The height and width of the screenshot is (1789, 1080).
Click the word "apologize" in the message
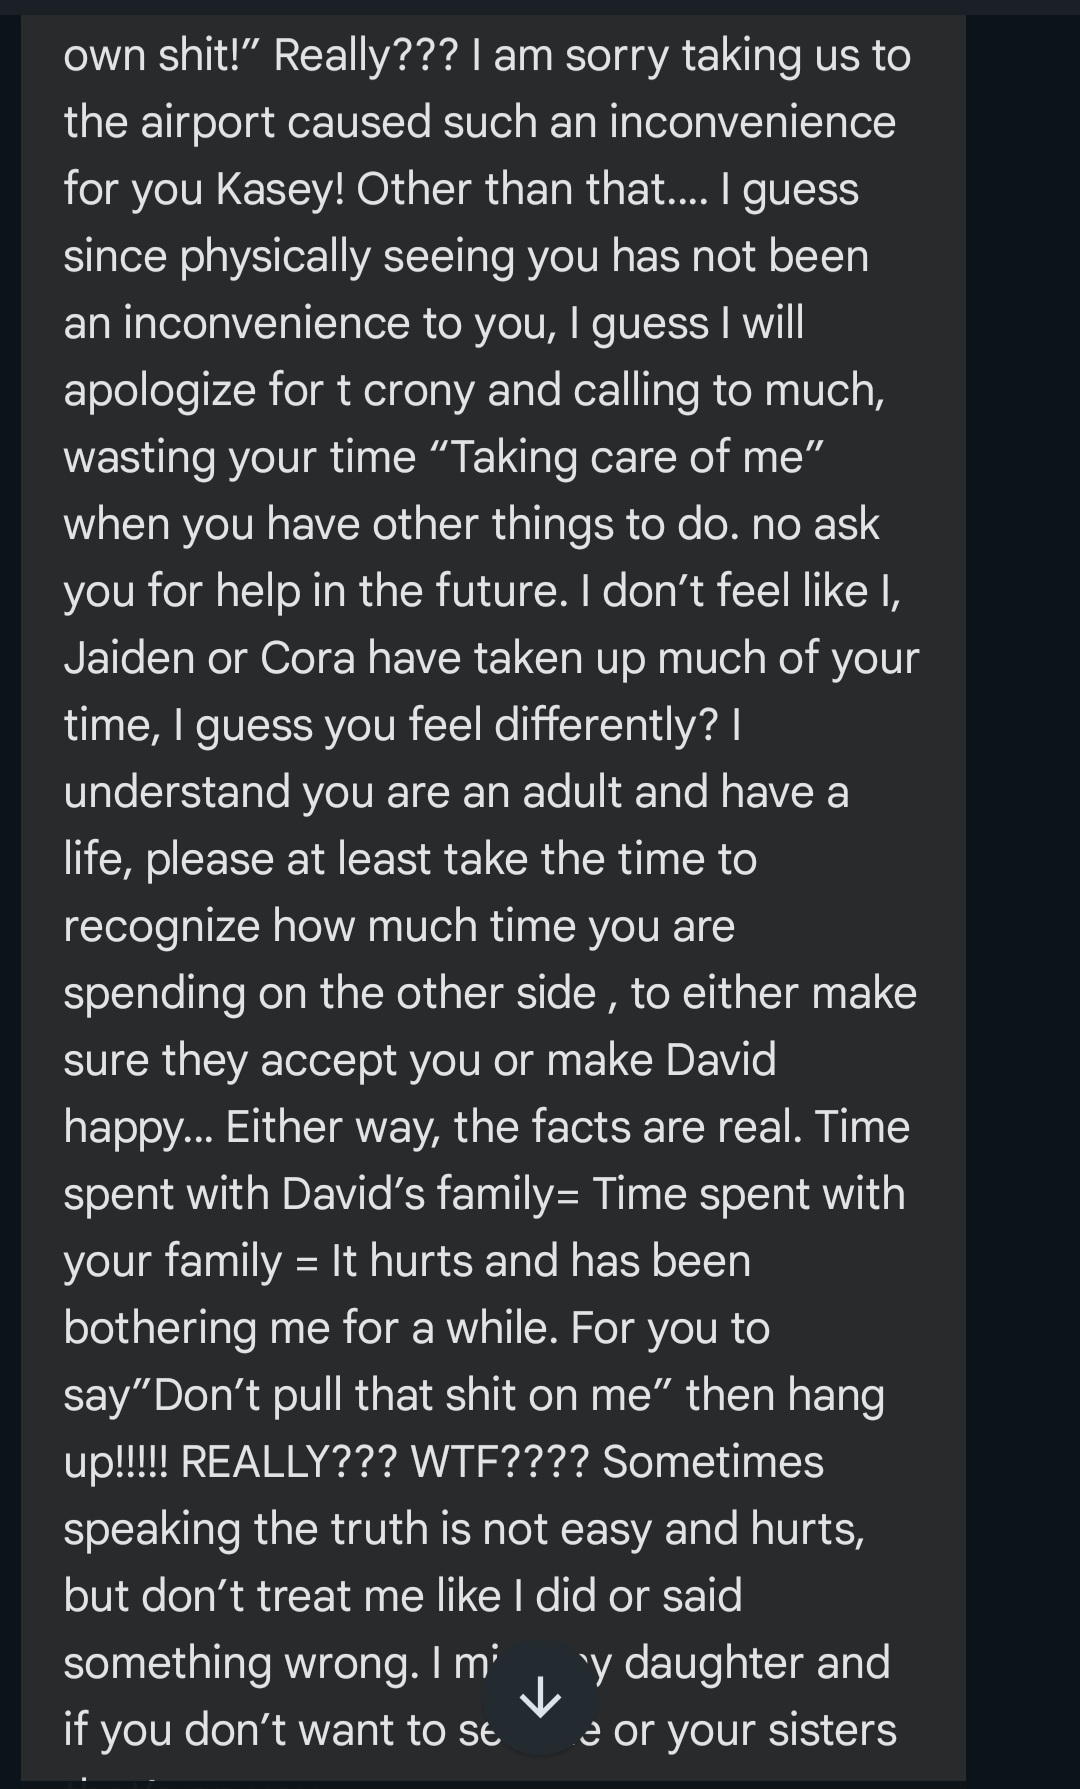(160, 390)
